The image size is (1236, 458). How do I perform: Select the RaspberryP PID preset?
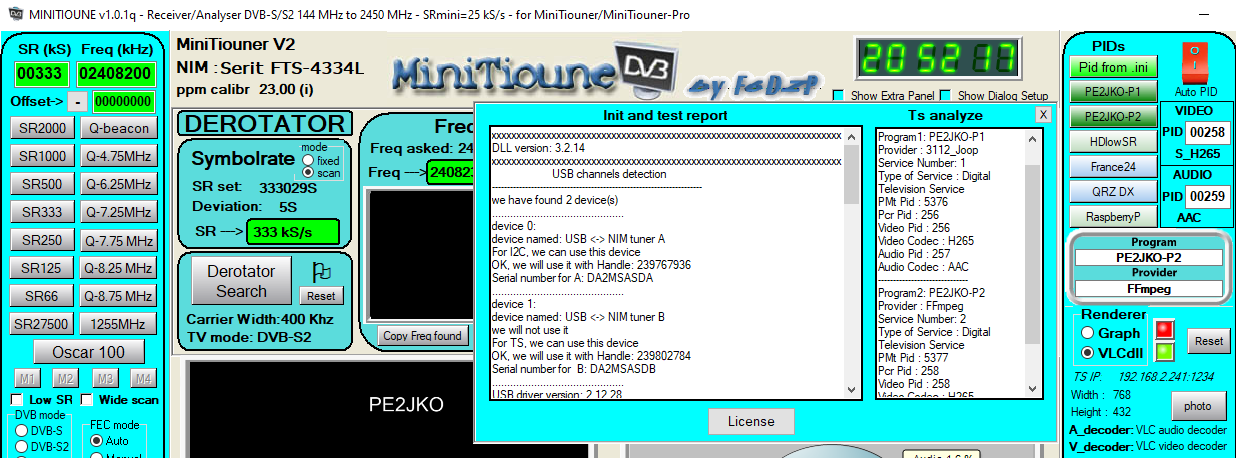pyautogui.click(x=1113, y=216)
